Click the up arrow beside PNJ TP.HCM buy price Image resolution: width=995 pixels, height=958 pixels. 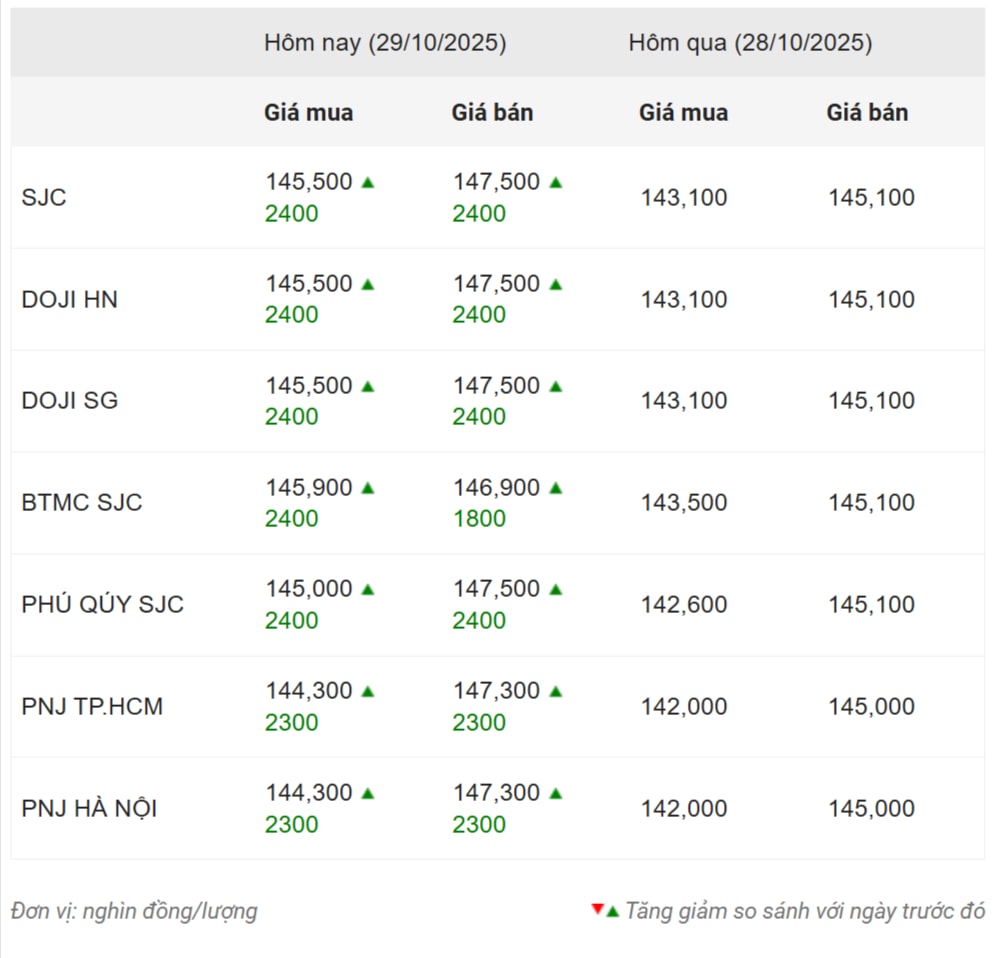point(366,690)
